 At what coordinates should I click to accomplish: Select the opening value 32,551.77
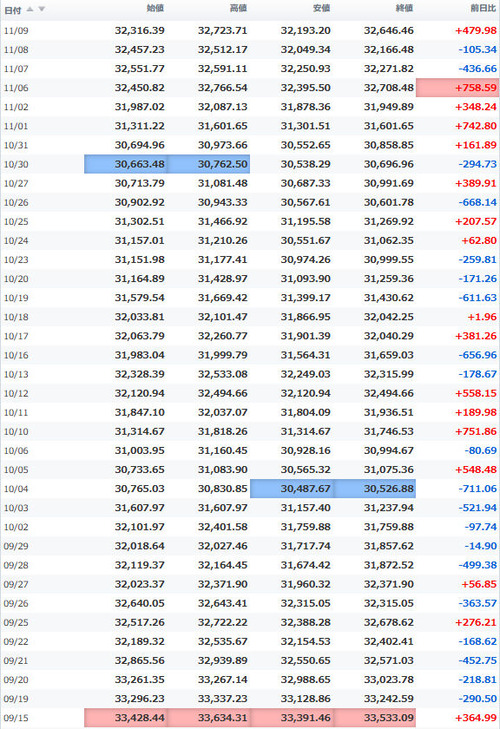click(x=140, y=69)
